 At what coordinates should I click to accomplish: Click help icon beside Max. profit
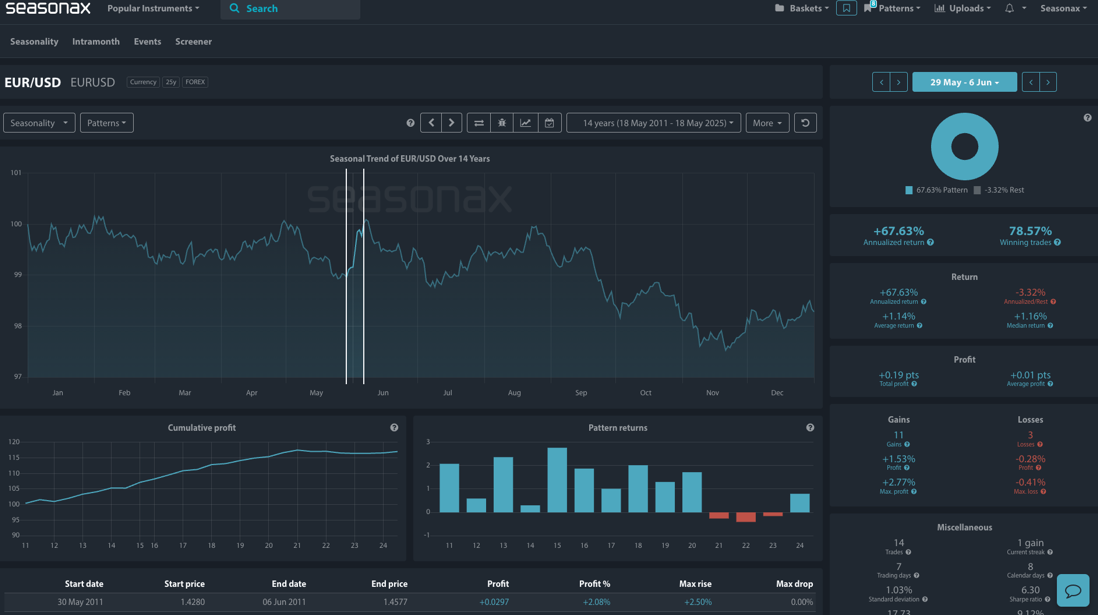click(914, 492)
